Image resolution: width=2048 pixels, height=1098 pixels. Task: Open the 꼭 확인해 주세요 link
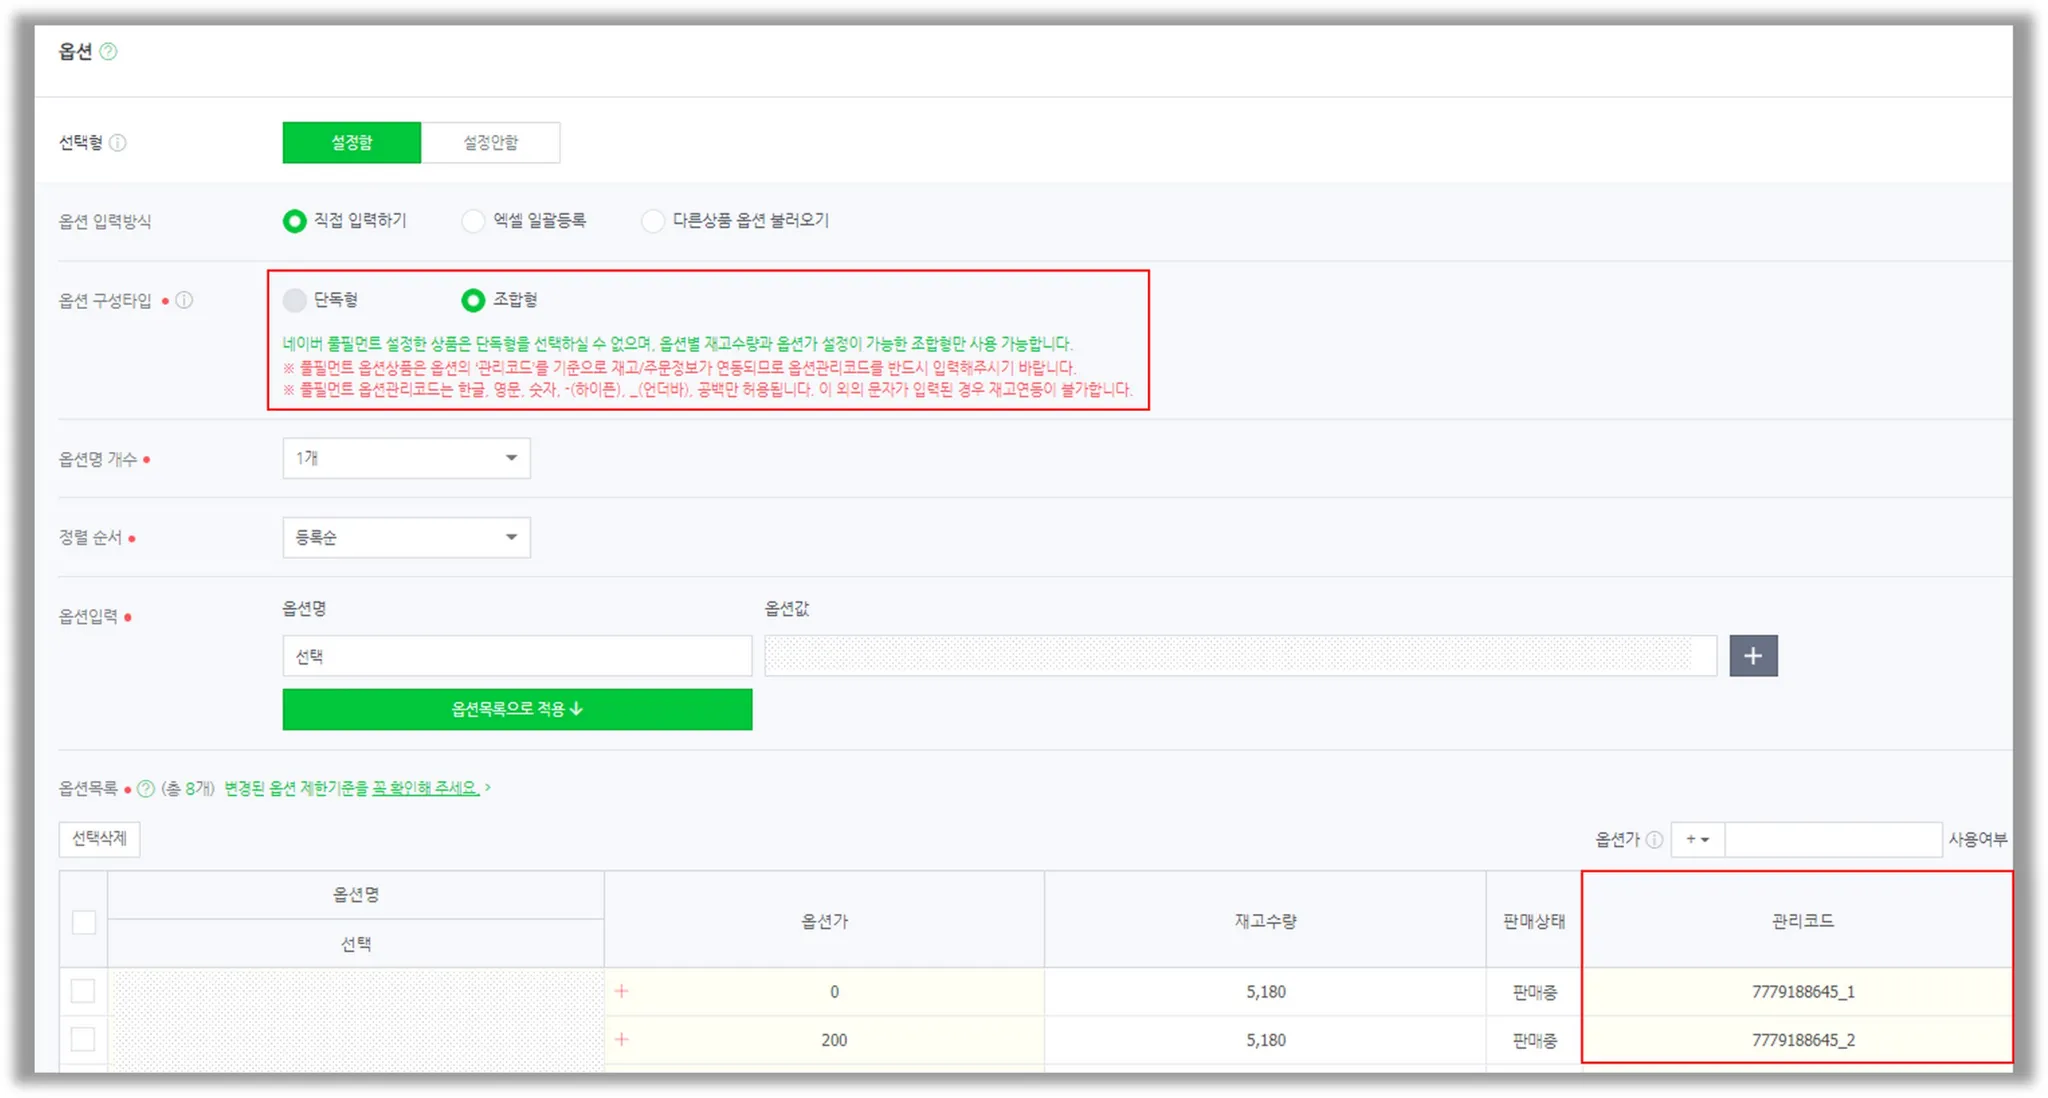[426, 788]
